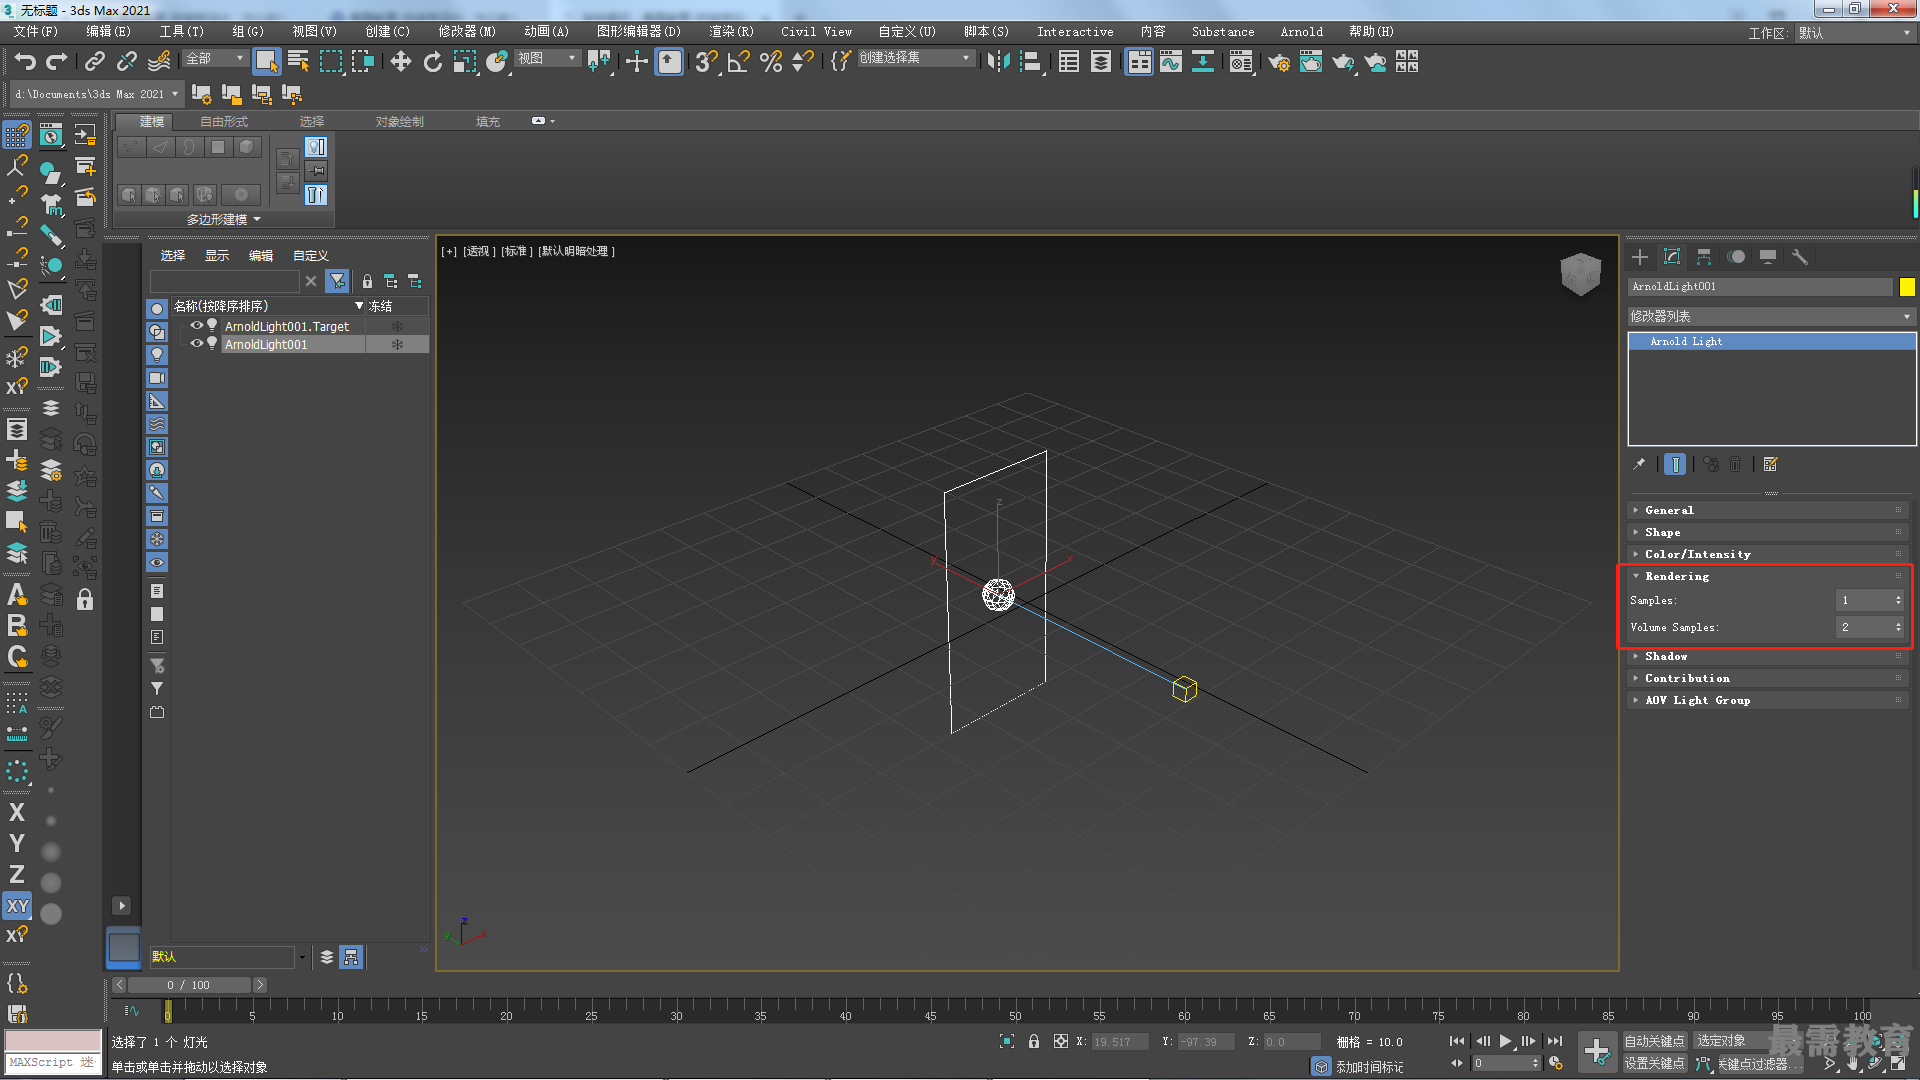Click the 设置关键点 set key button
1920x1080 pixels.
click(x=1654, y=1063)
